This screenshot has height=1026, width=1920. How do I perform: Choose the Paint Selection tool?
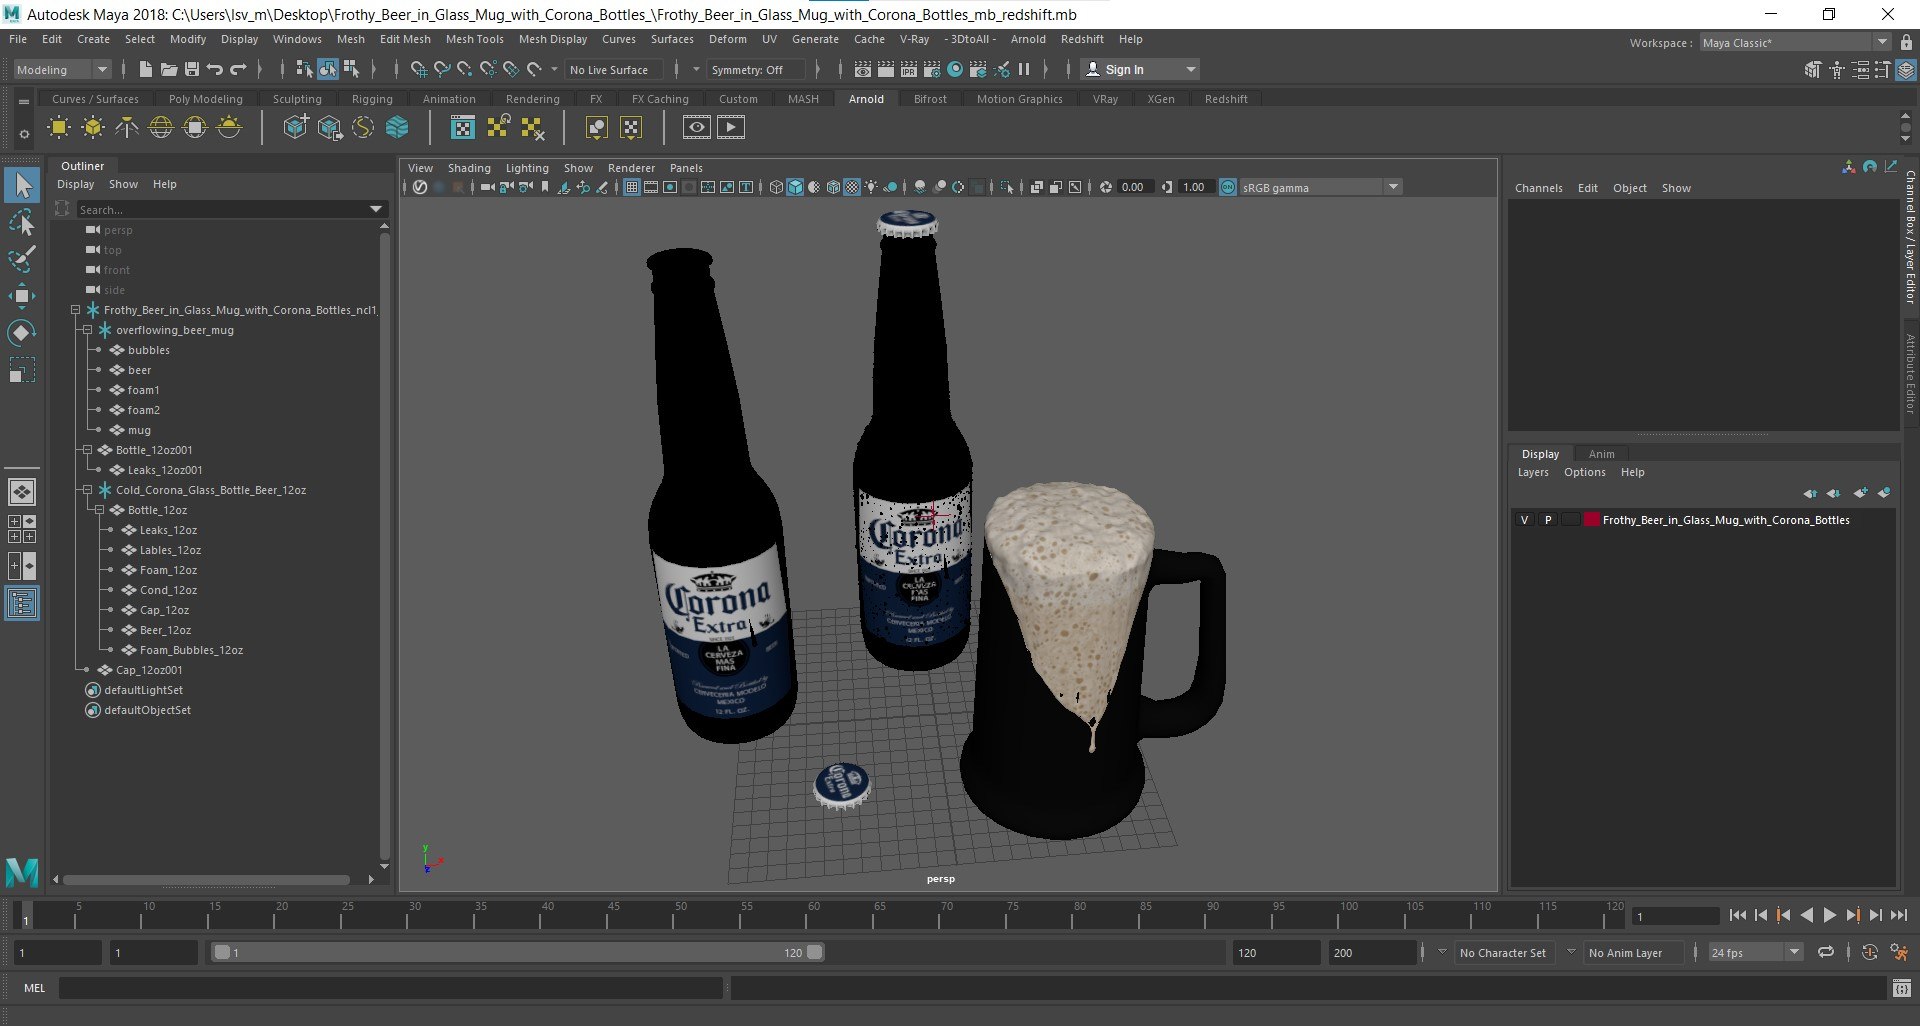click(22, 259)
